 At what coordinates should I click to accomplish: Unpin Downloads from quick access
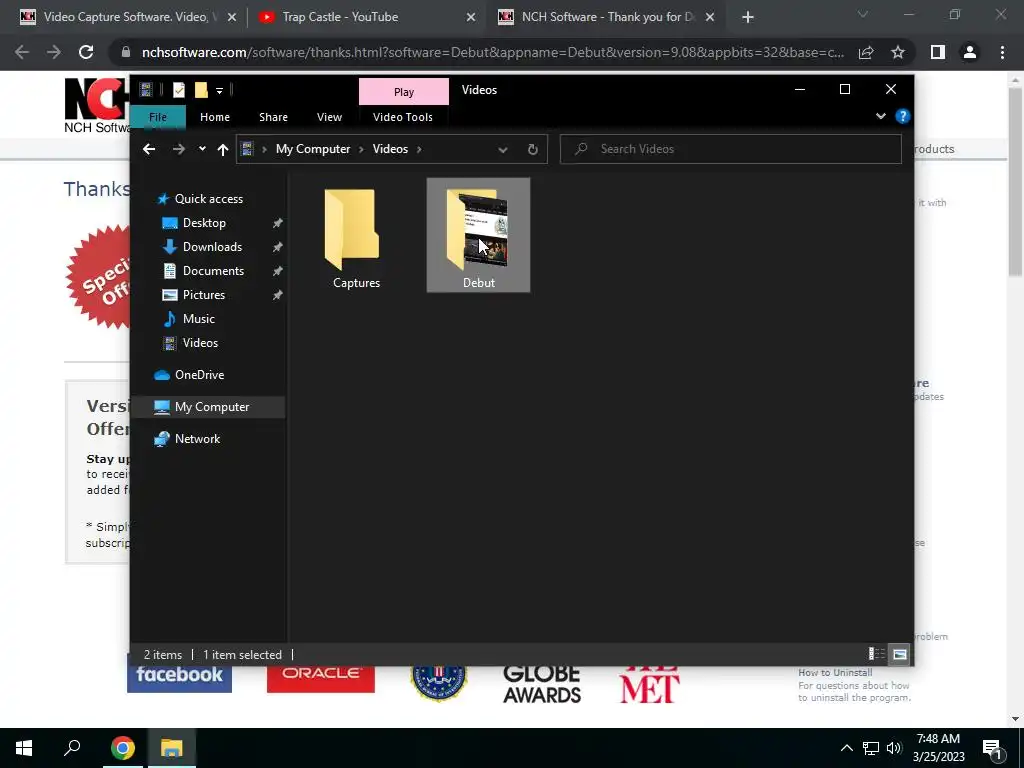278,247
